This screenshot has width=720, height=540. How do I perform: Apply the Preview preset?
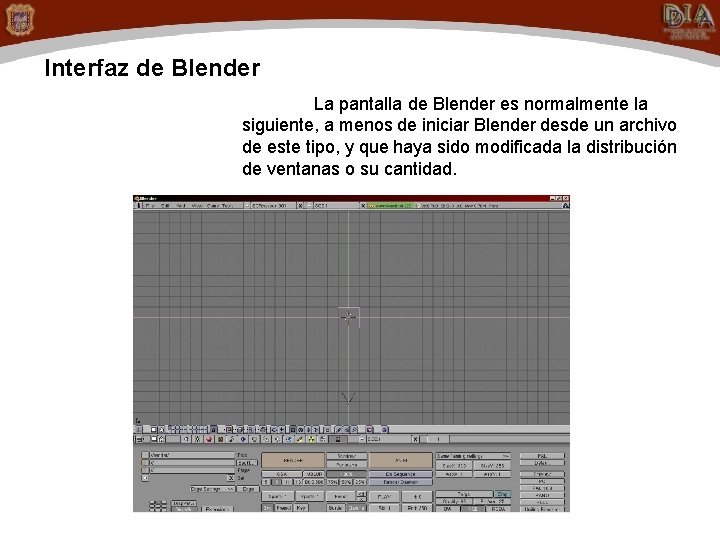[542, 474]
